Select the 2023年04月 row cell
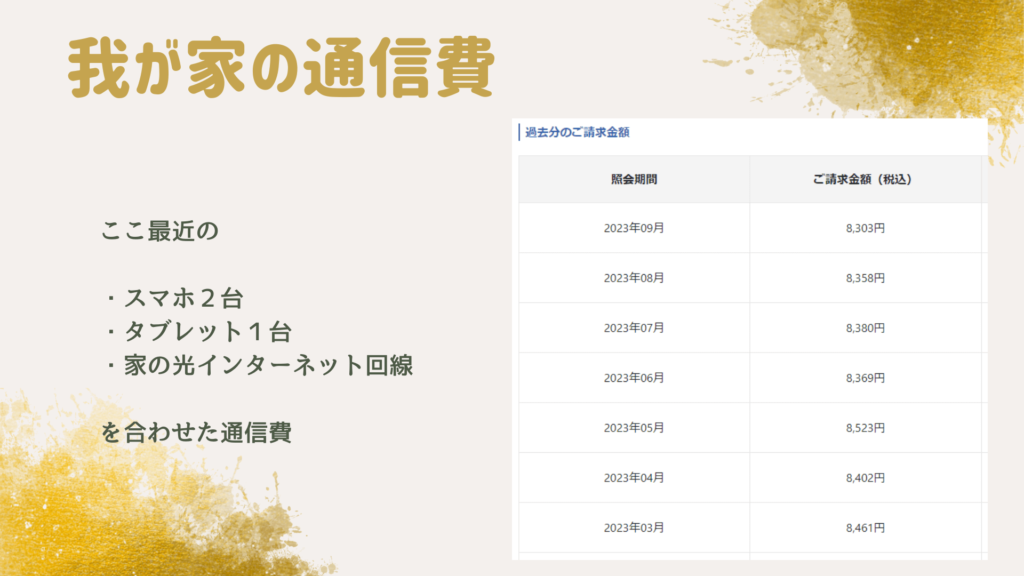 tap(634, 477)
